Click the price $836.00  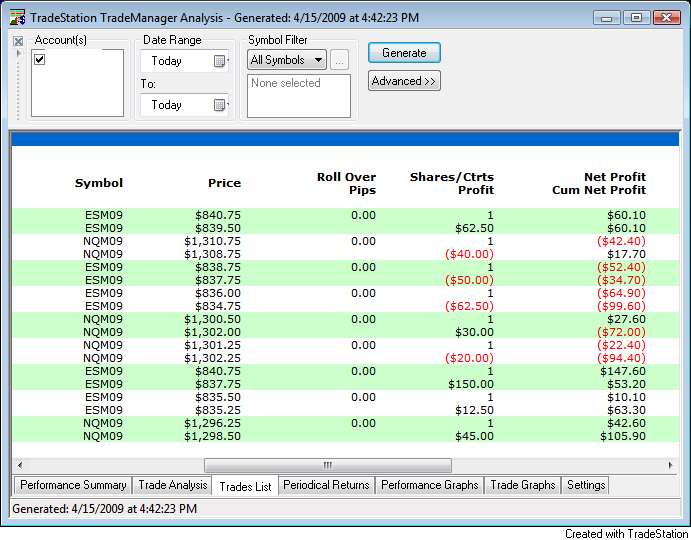click(x=218, y=293)
